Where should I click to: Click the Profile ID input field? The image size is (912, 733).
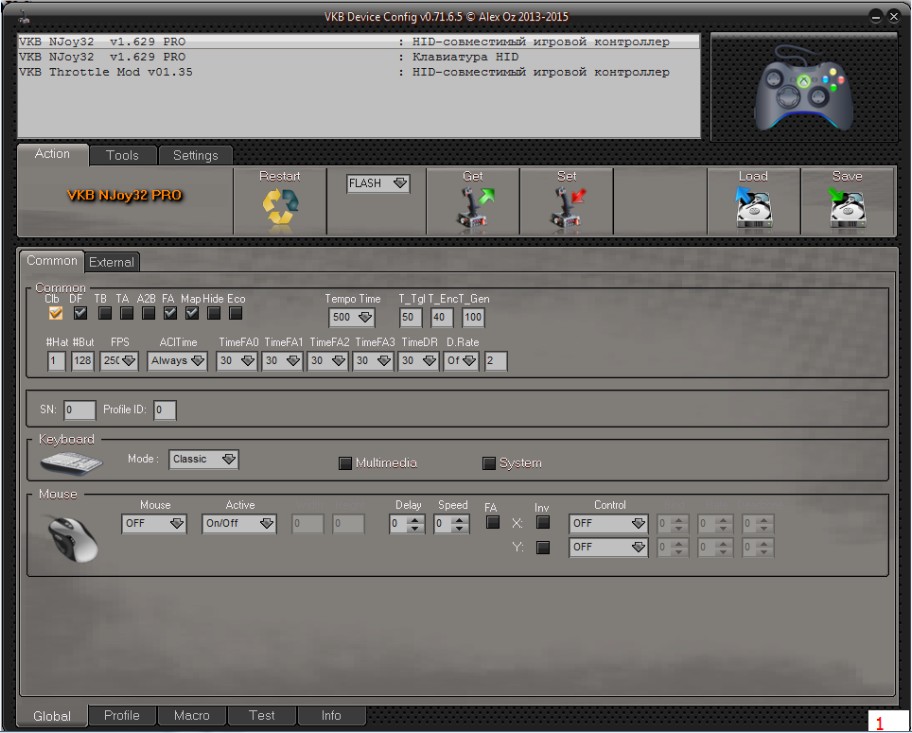coord(165,410)
